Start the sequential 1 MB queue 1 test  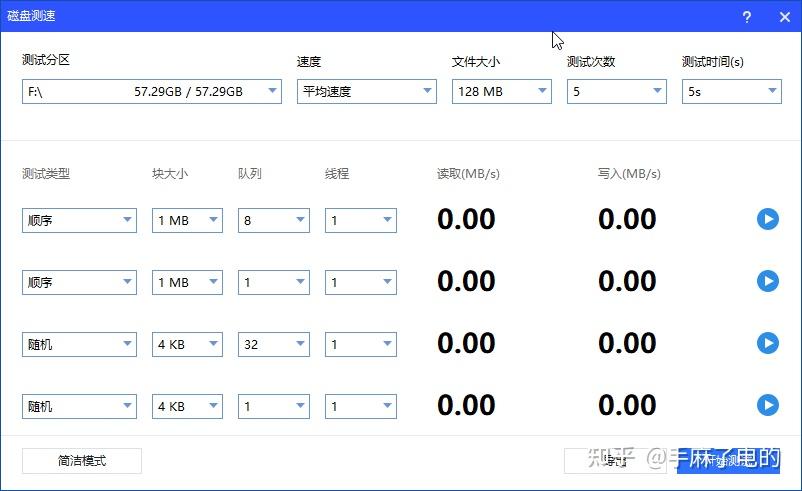(768, 281)
